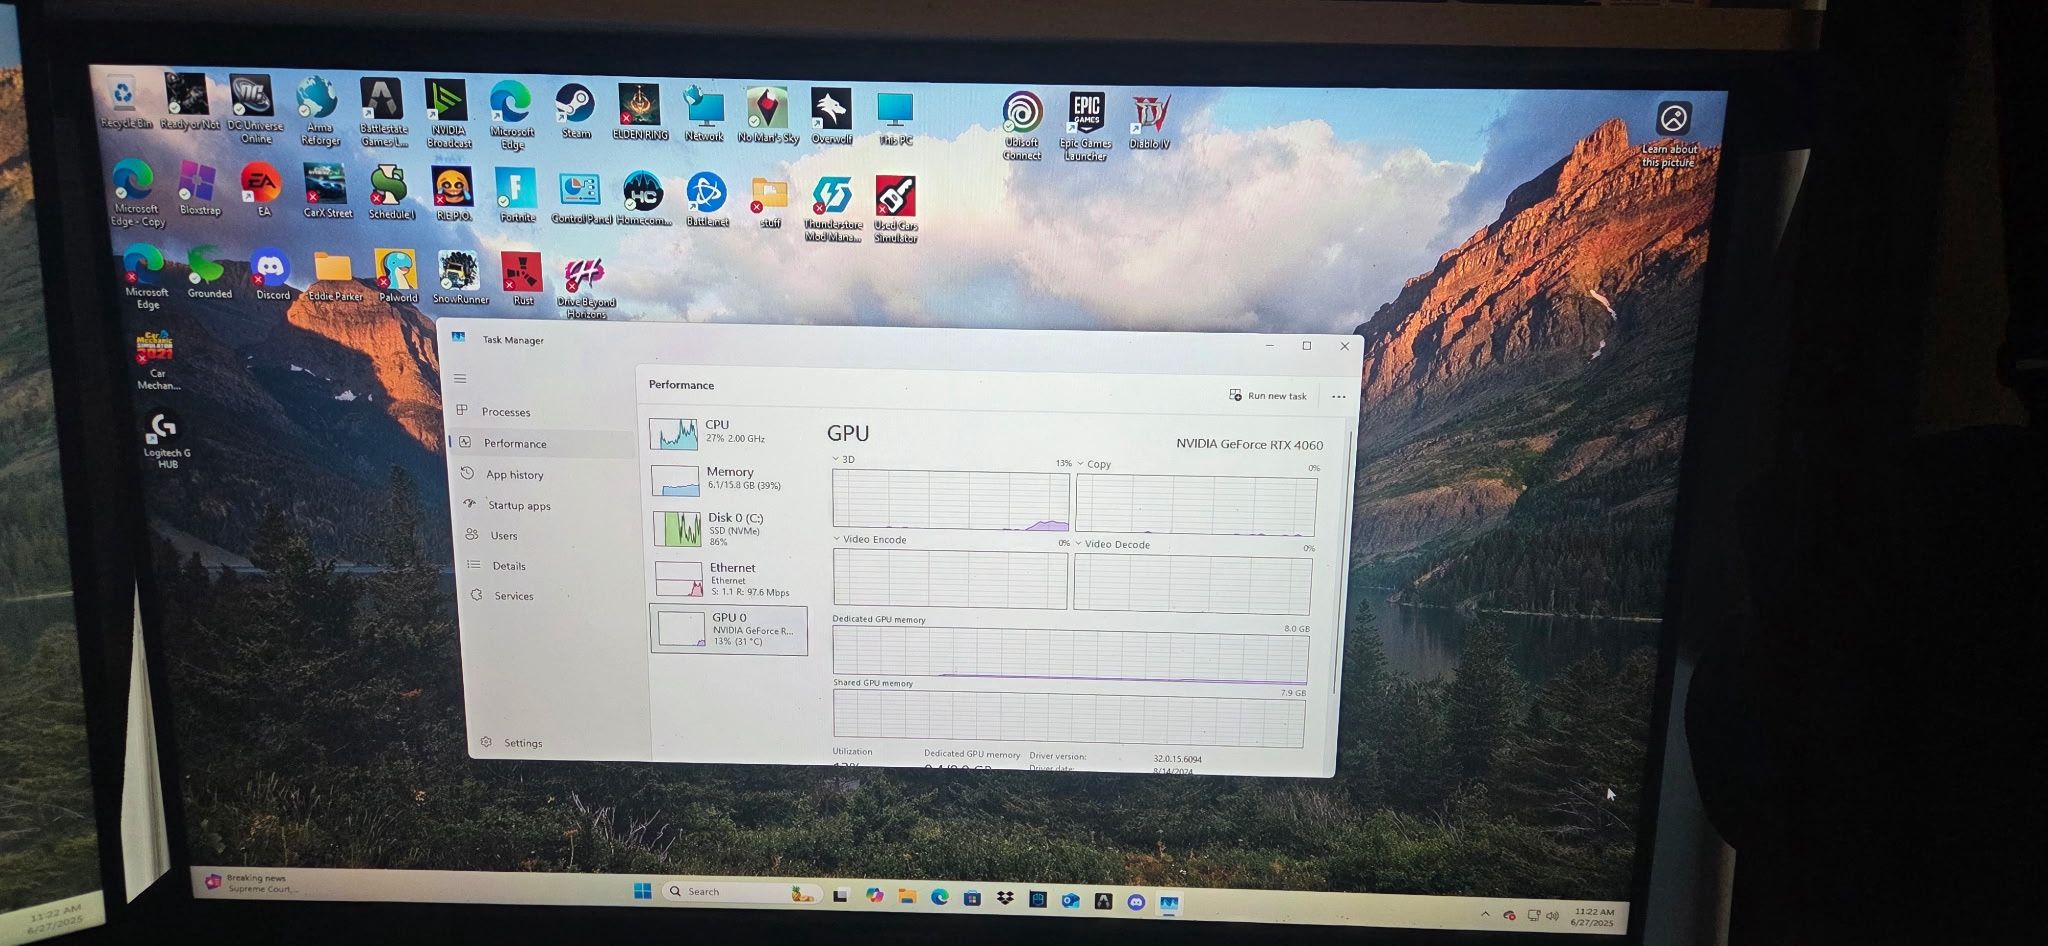Select the Eddie Parker folder
This screenshot has height=946, width=2048.
click(335, 275)
